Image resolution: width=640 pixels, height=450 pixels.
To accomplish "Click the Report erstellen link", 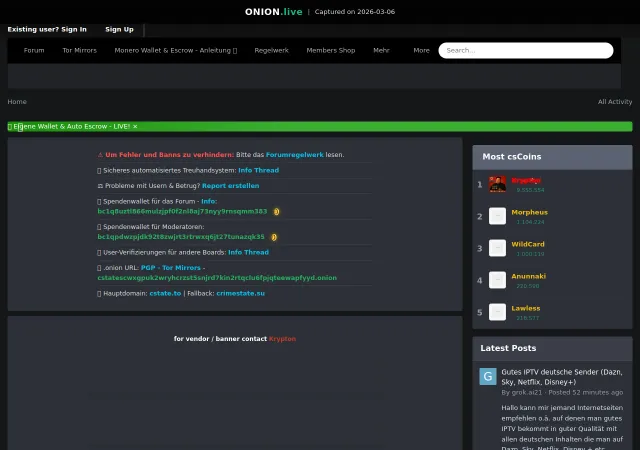I will [x=231, y=186].
